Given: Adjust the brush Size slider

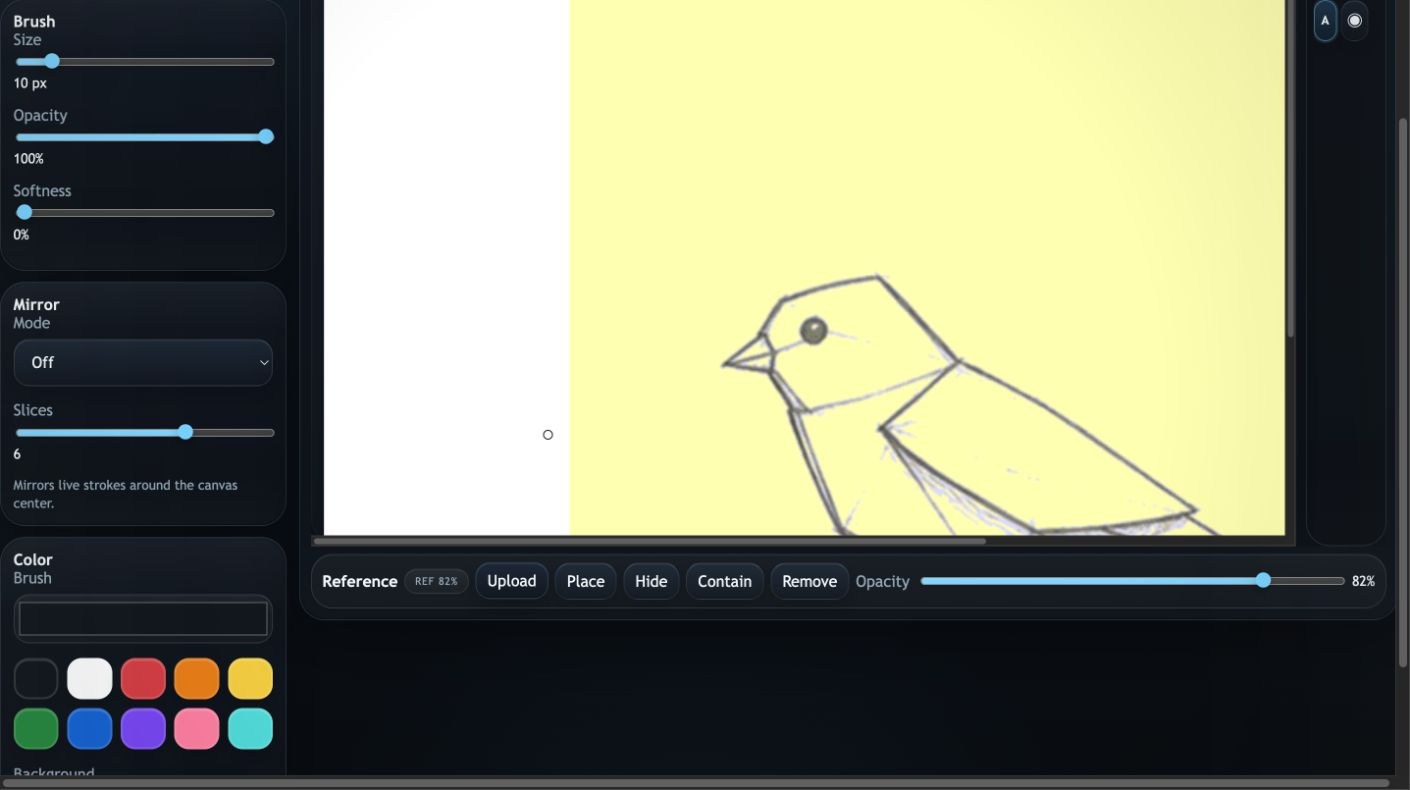Looking at the screenshot, I should (144, 62).
